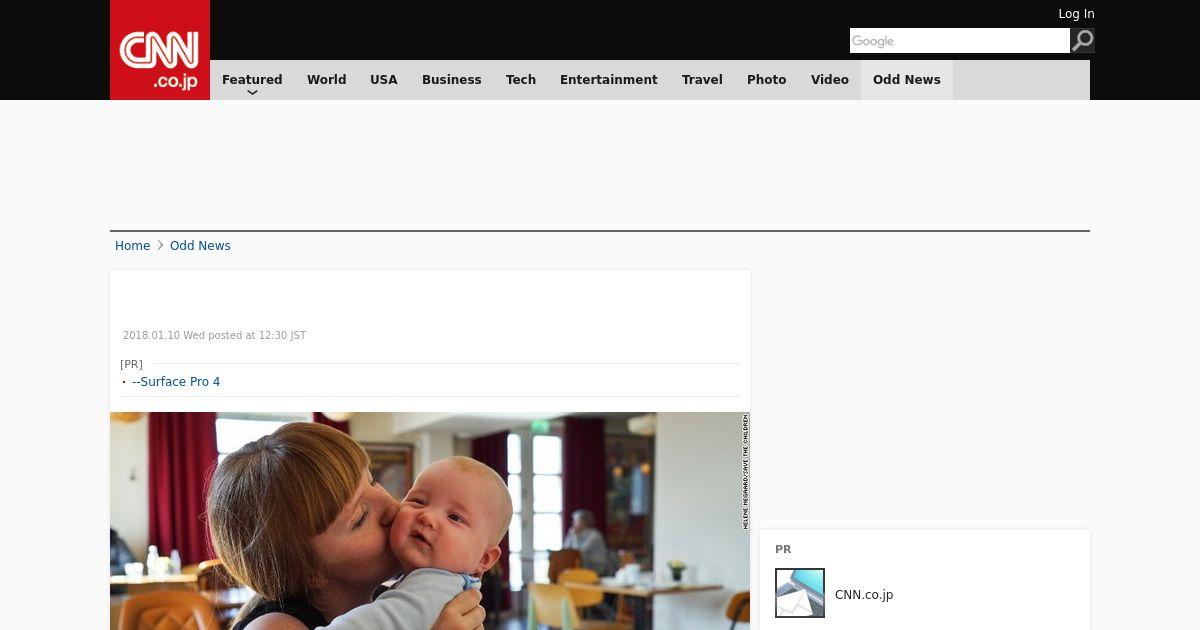Click the article photo of mother and baby

point(430,521)
